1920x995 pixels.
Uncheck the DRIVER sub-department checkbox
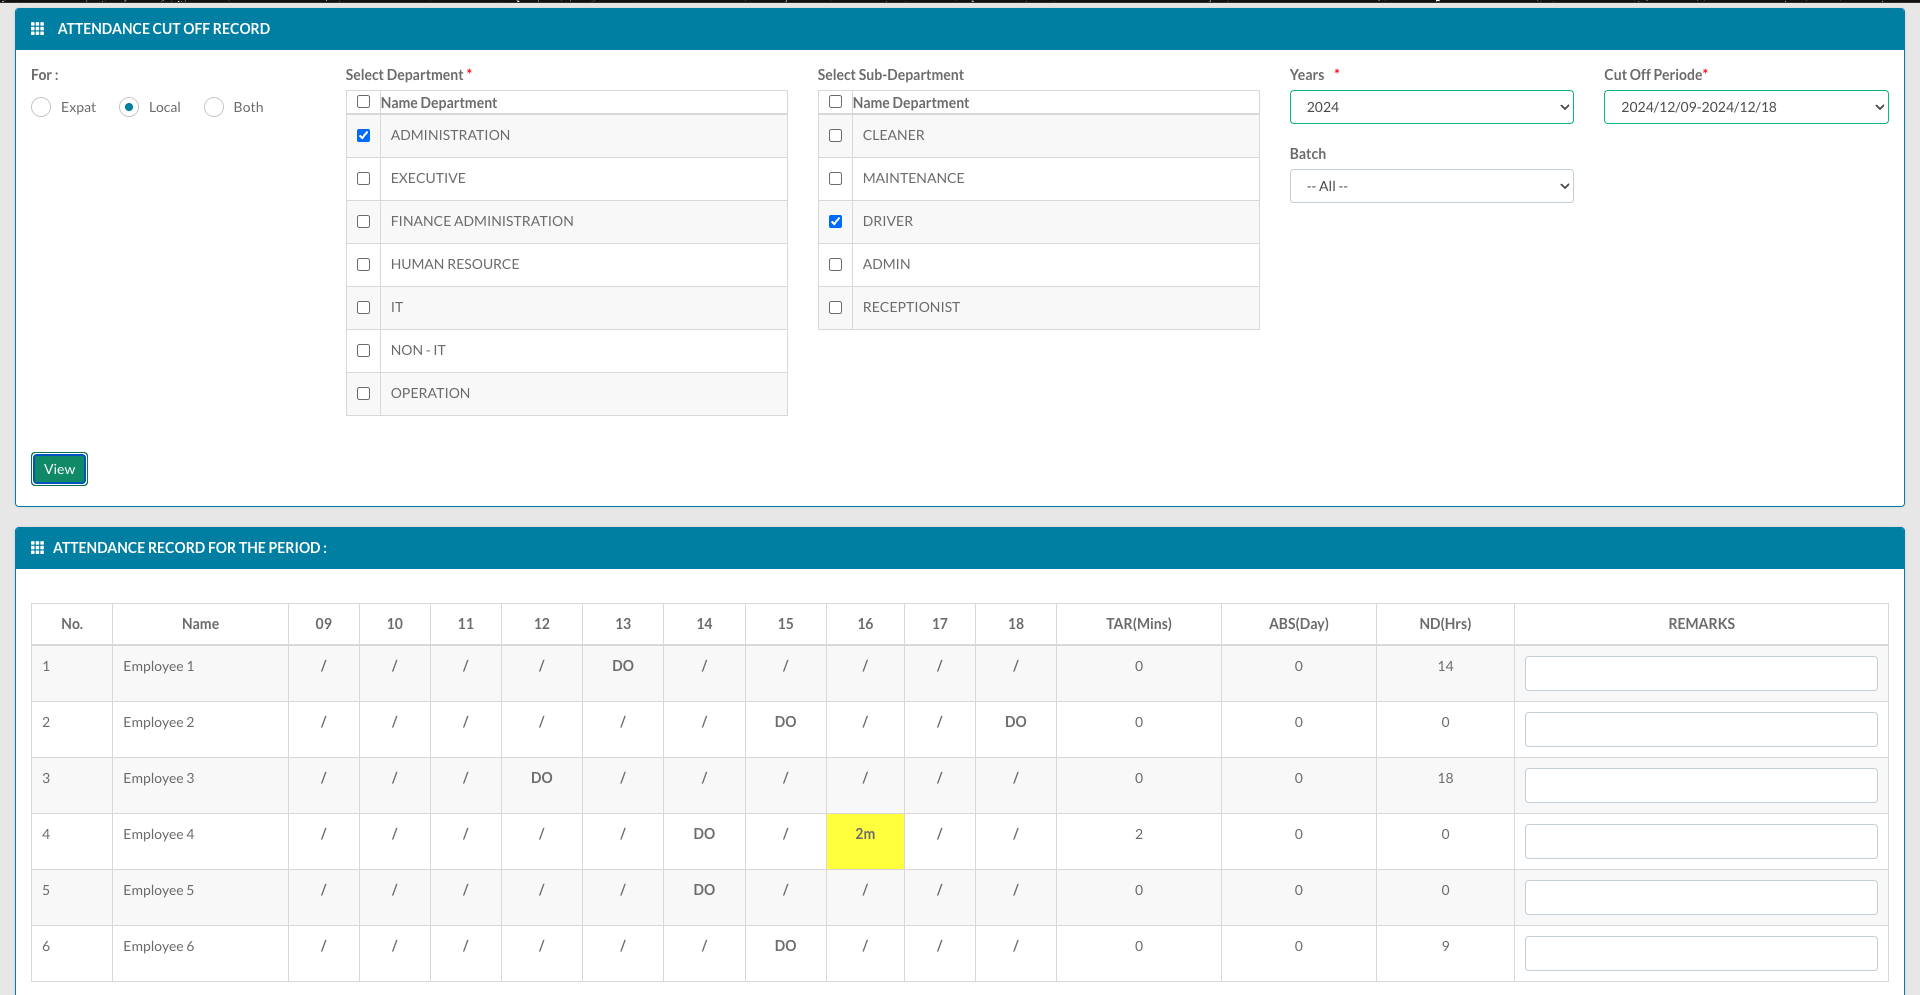[x=836, y=221]
